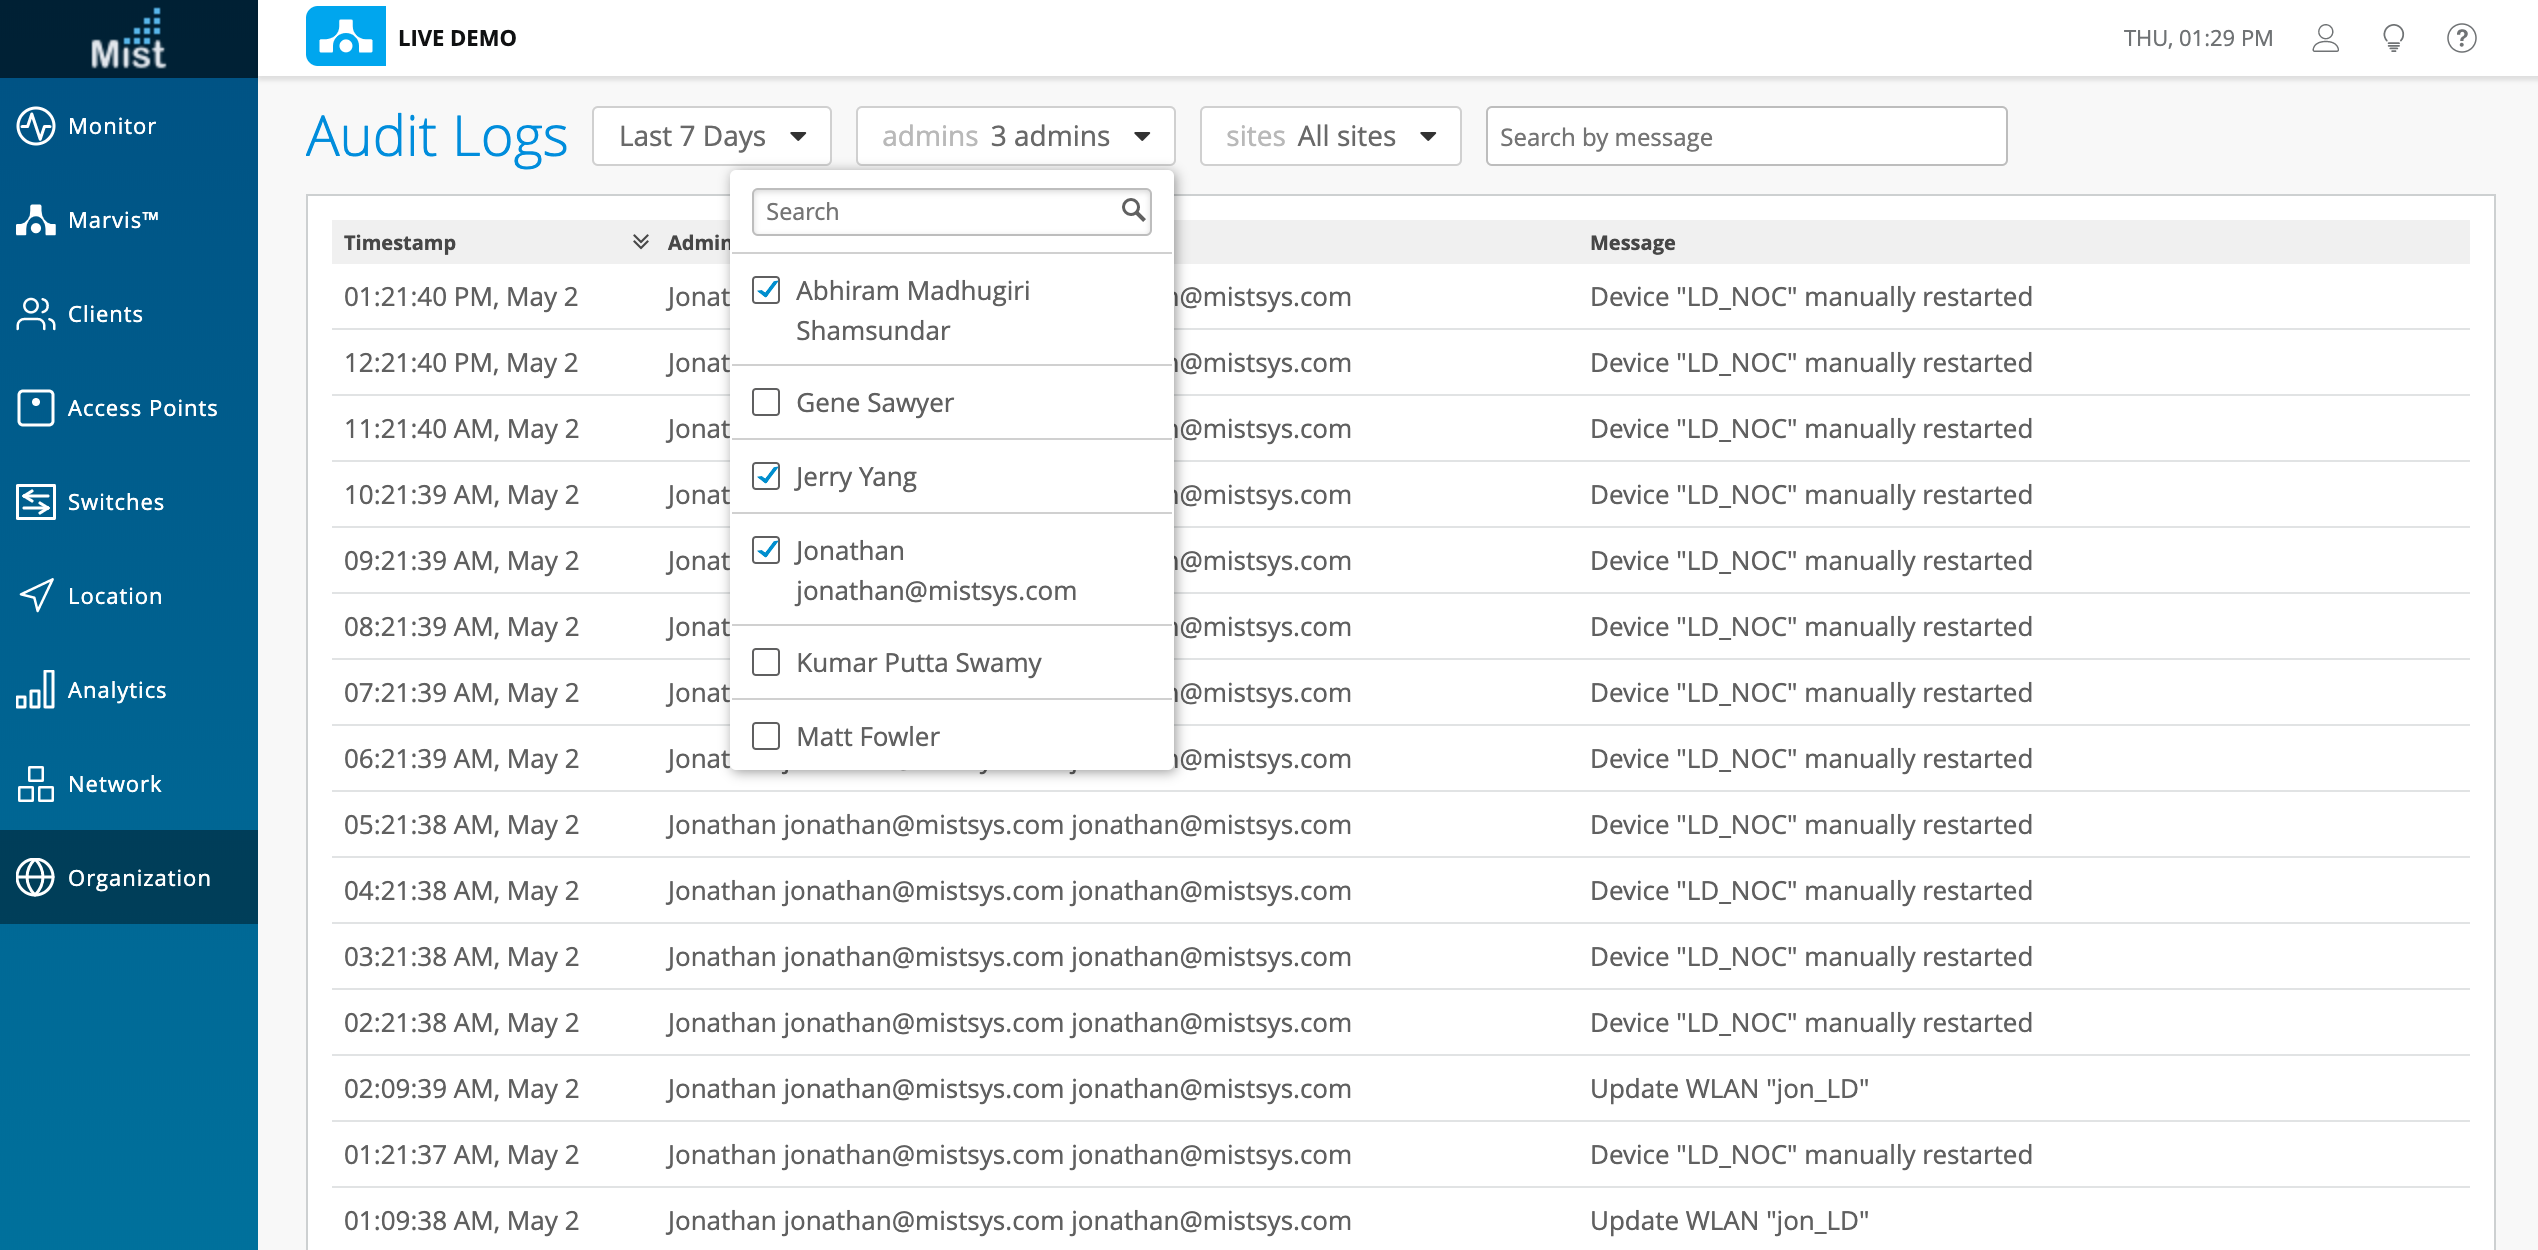Click the user account profile icon
The height and width of the screenshot is (1250, 2538).
(2325, 38)
